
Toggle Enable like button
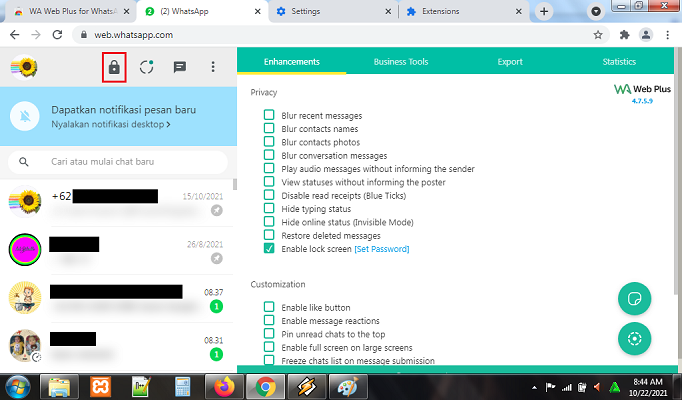tap(269, 307)
